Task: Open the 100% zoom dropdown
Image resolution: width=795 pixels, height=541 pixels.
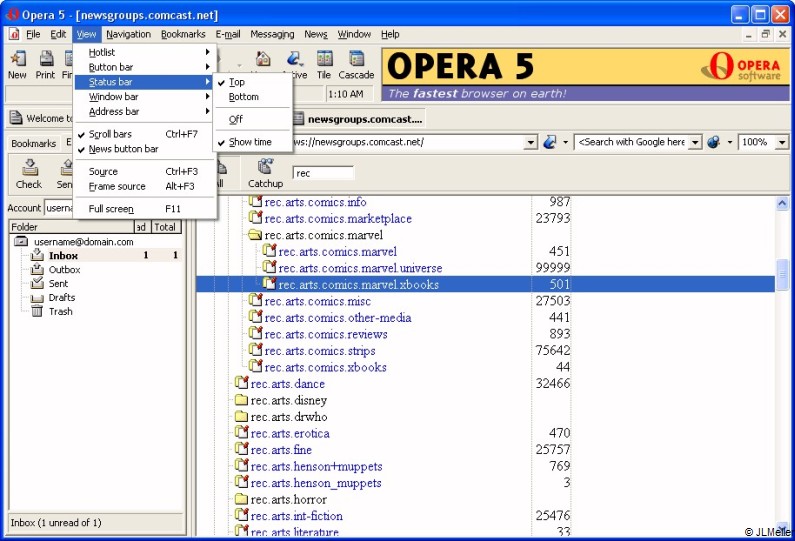Action: (781, 142)
